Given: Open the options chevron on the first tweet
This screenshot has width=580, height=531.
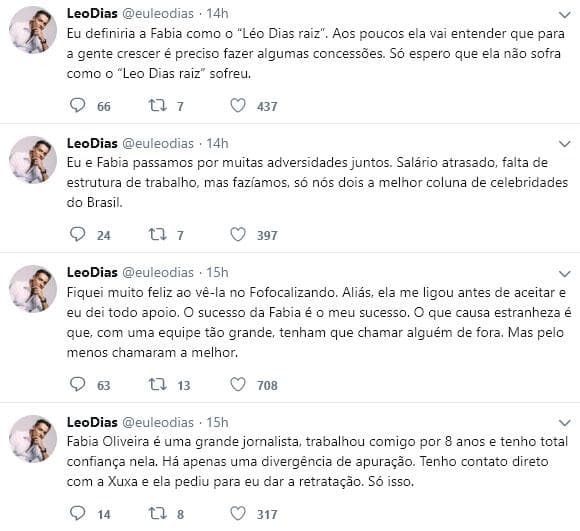Looking at the screenshot, I should pyautogui.click(x=564, y=15).
